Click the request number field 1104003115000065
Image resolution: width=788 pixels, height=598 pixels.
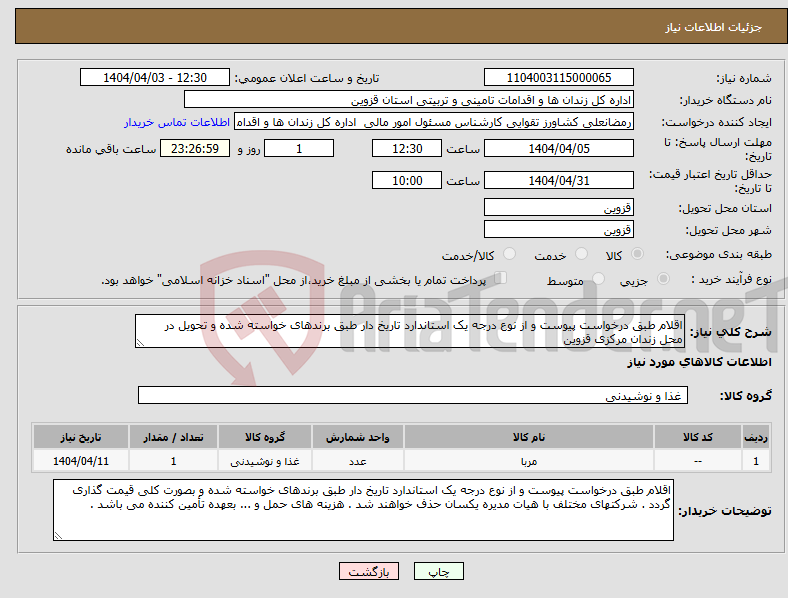pyautogui.click(x=558, y=77)
